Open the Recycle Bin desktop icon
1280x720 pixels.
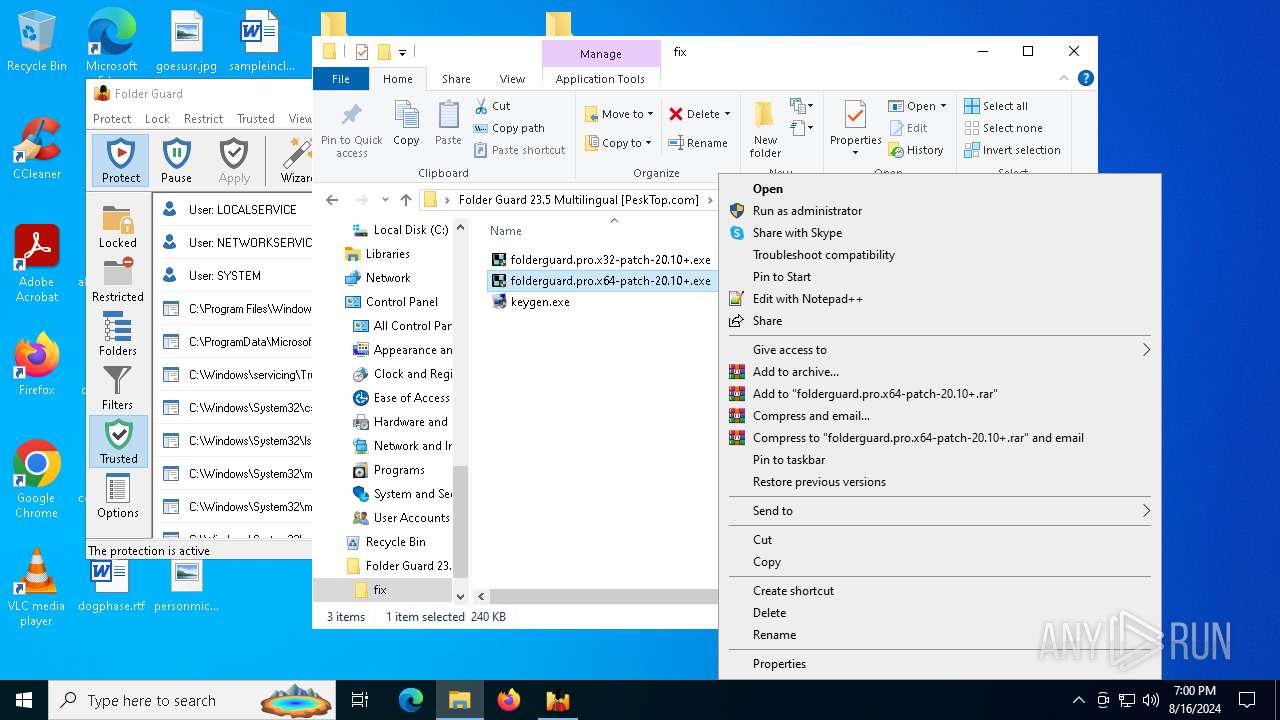coord(36,43)
